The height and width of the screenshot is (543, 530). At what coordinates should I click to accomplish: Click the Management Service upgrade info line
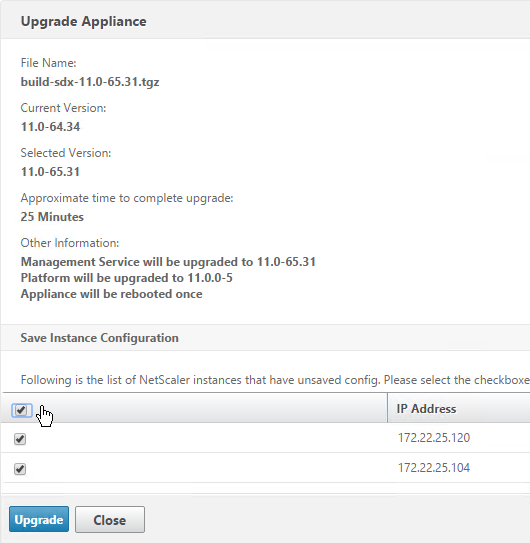click(168, 262)
